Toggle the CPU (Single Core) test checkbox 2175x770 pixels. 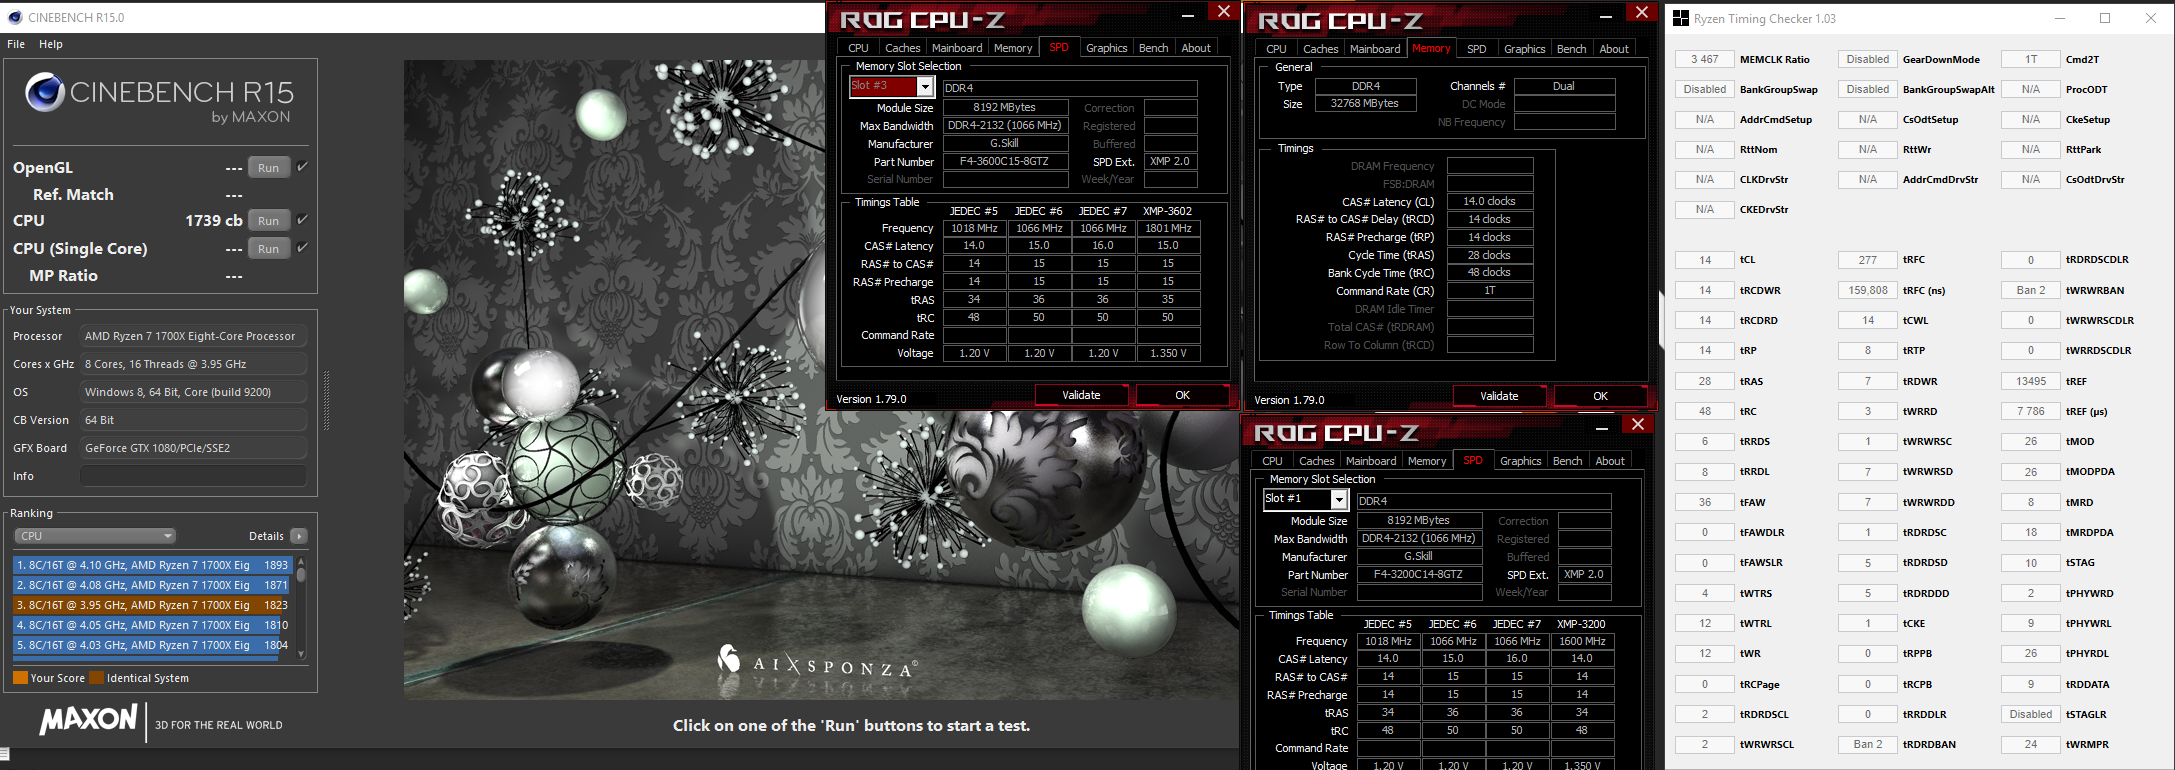pyautogui.click(x=303, y=248)
